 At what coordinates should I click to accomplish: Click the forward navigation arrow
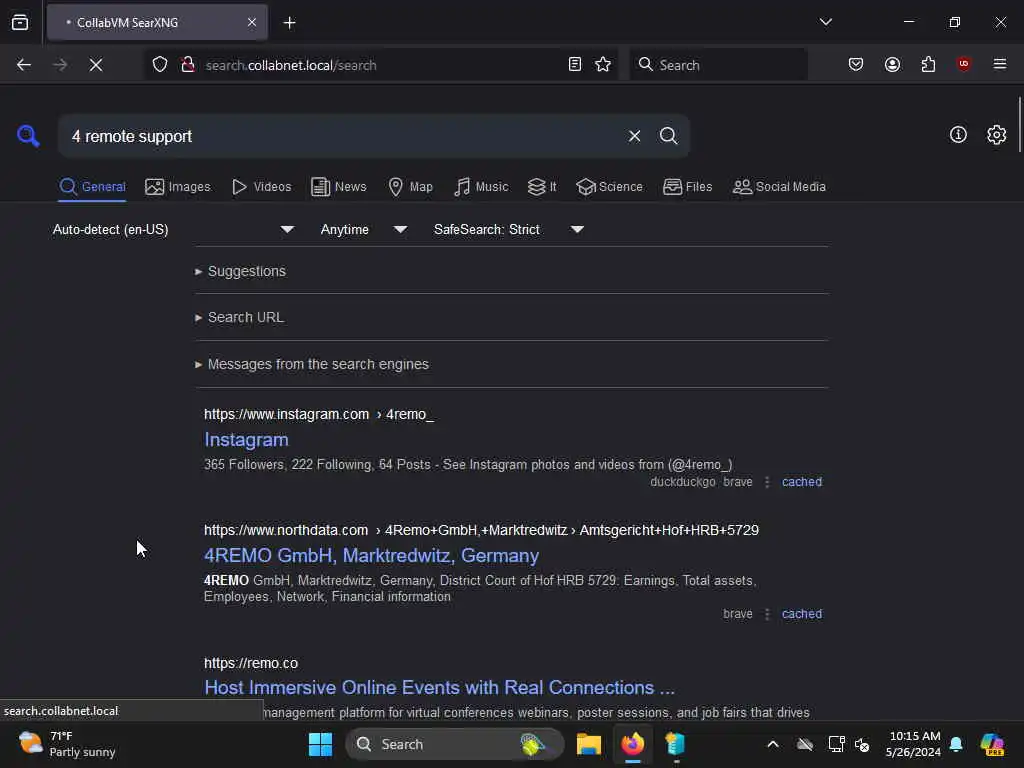tap(60, 65)
